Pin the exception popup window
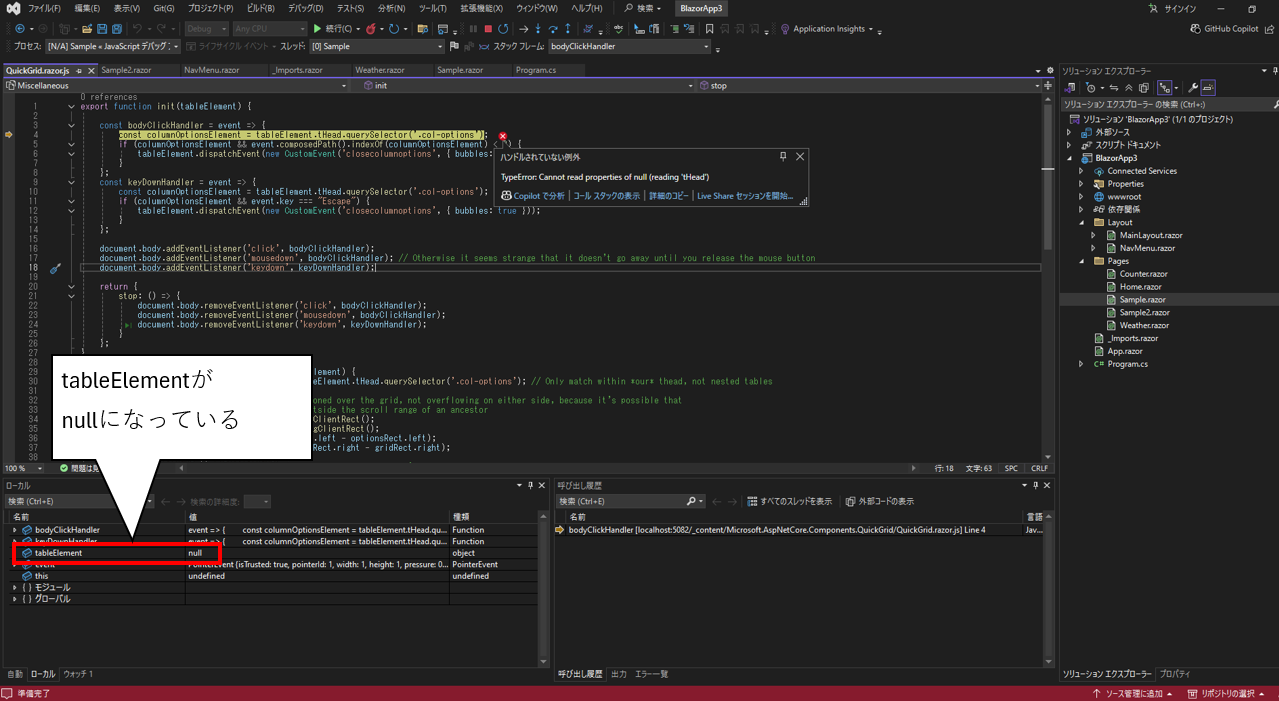Screen dimensions: 1279x701 pyautogui.click(x=783, y=157)
